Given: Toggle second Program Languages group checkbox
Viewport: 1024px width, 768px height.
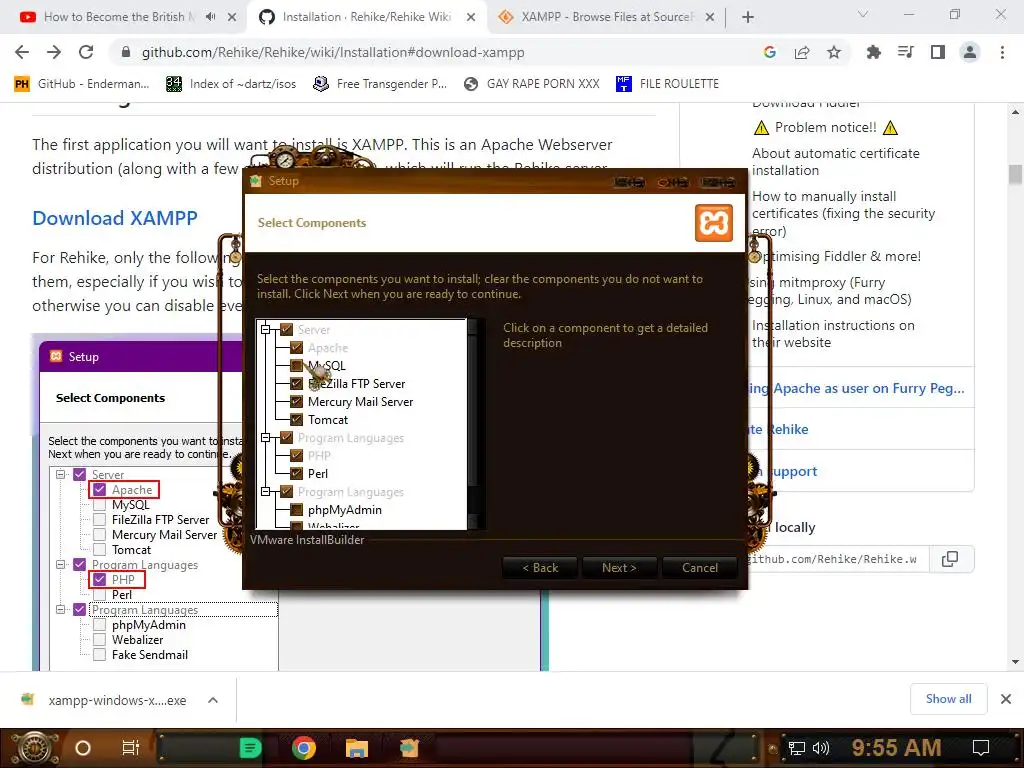Looking at the screenshot, I should coord(286,492).
